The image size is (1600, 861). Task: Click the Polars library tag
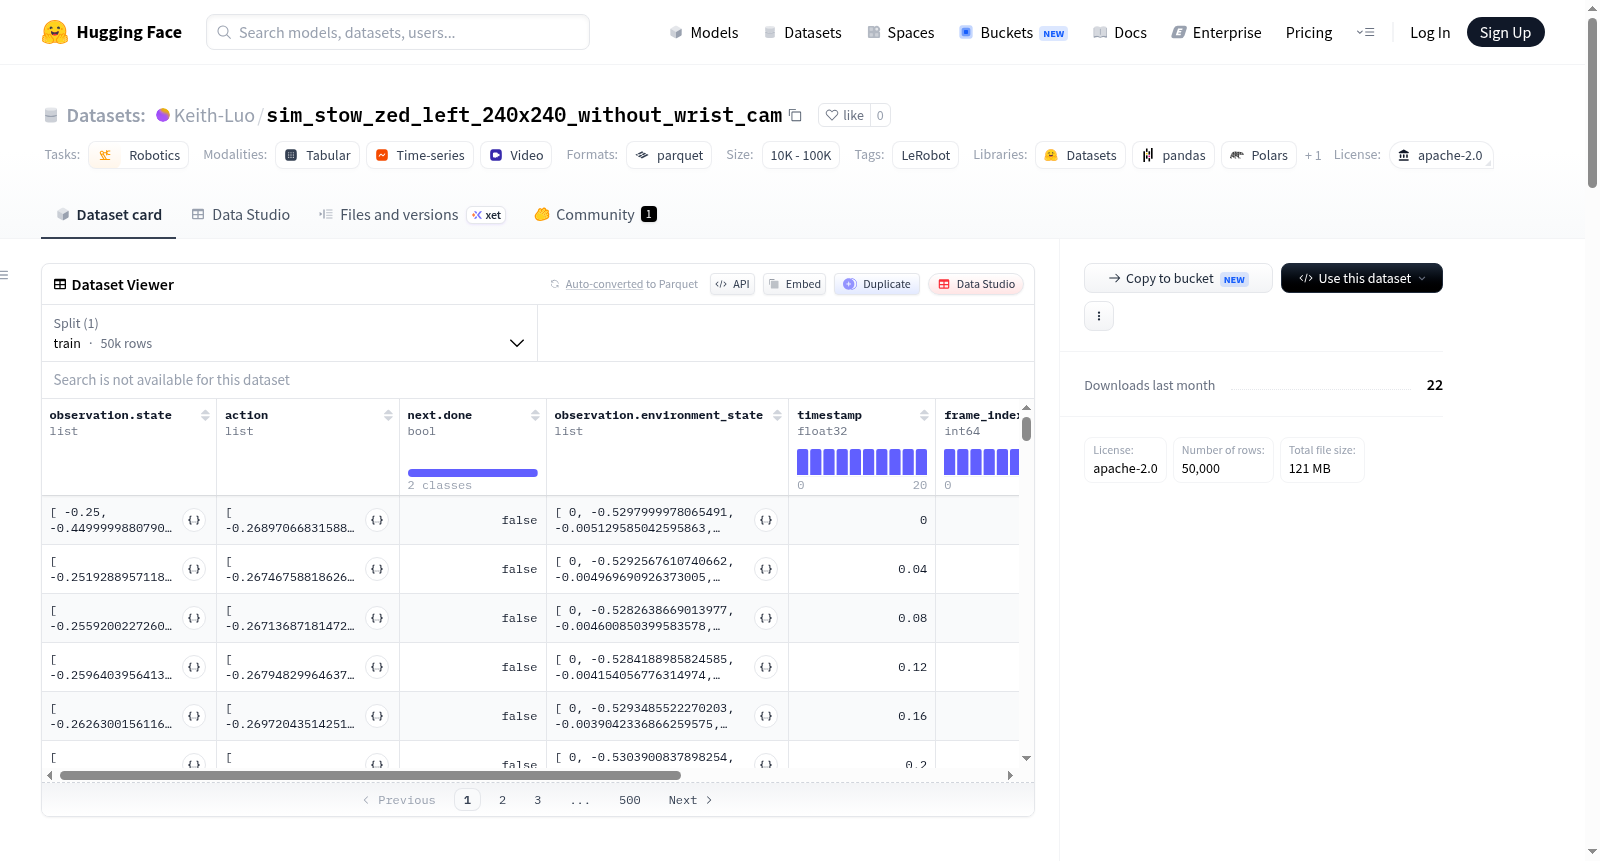pos(1259,155)
